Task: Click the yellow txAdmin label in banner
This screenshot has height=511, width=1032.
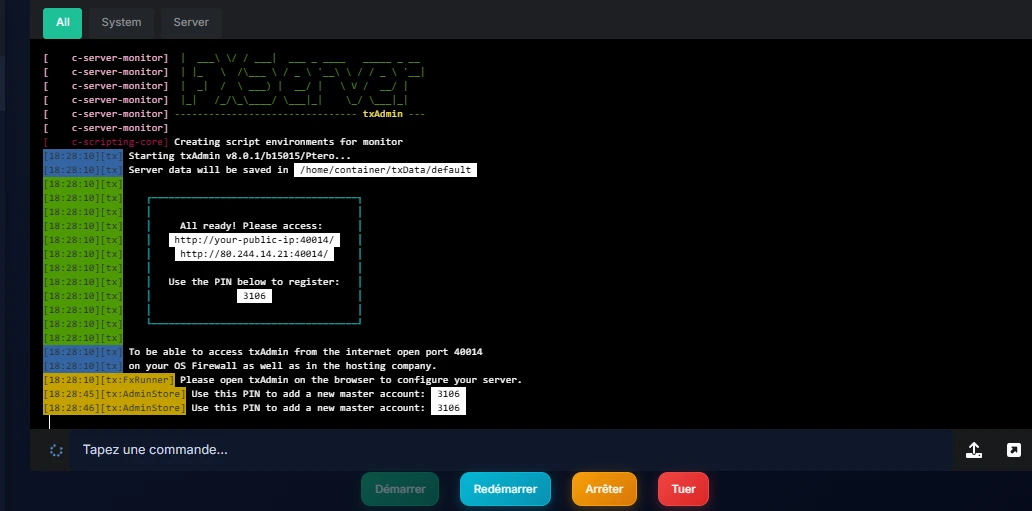Action: (383, 114)
